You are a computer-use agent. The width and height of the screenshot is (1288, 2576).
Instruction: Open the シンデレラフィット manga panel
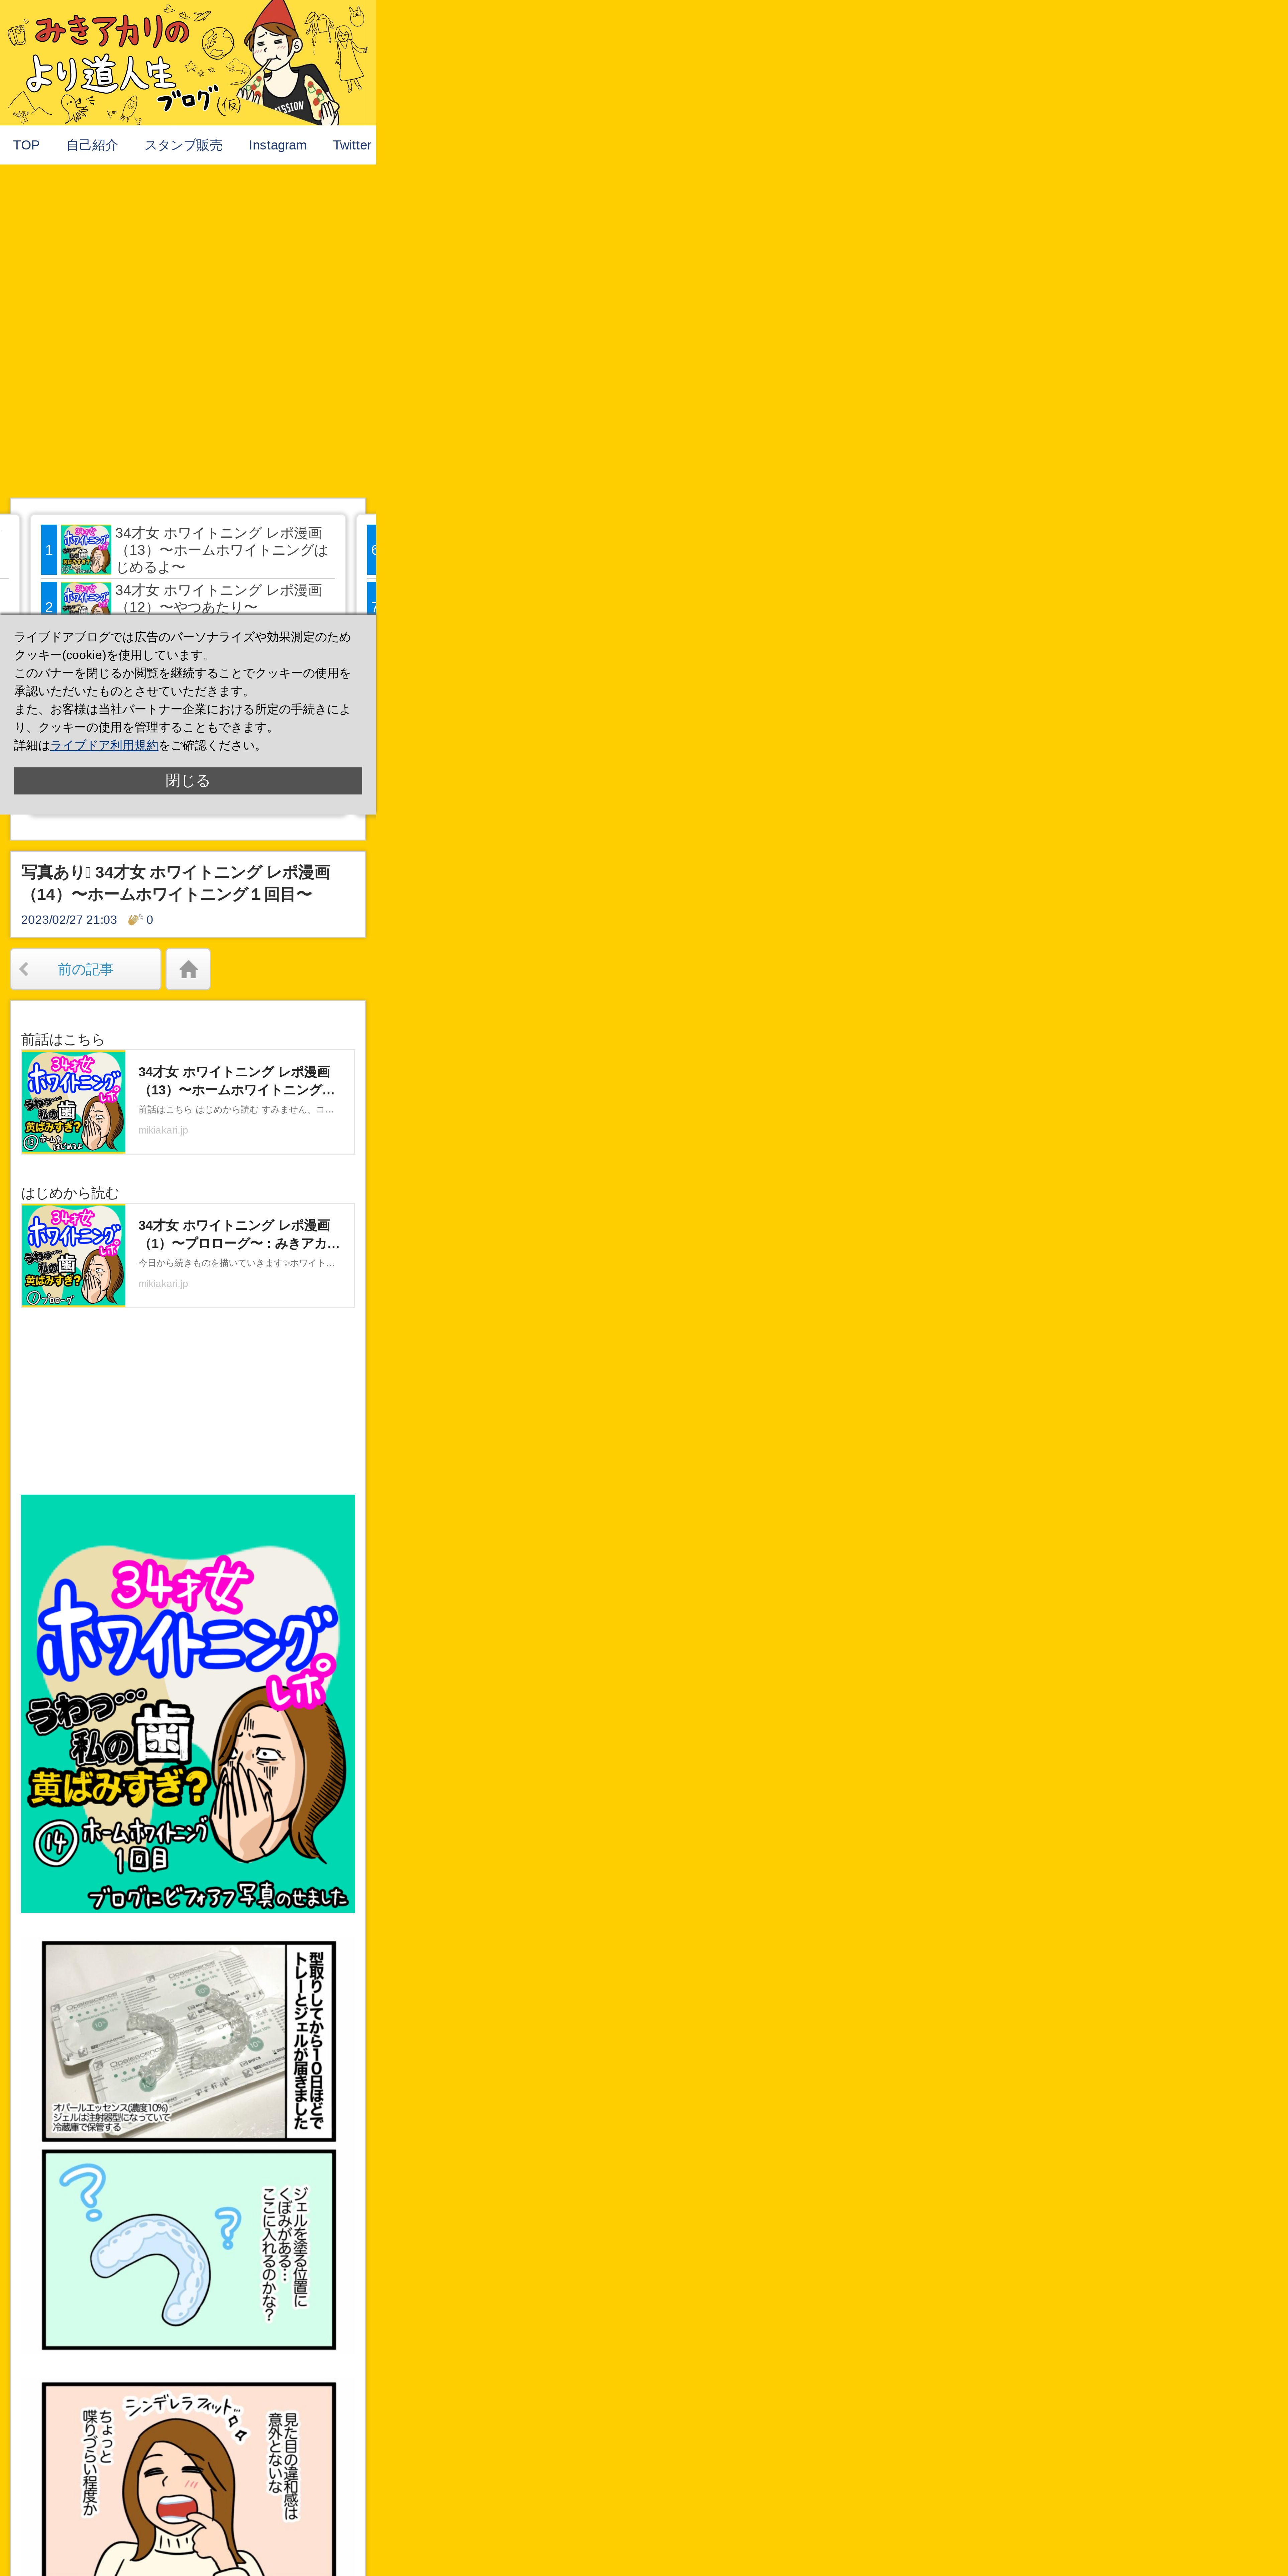[x=189, y=2479]
